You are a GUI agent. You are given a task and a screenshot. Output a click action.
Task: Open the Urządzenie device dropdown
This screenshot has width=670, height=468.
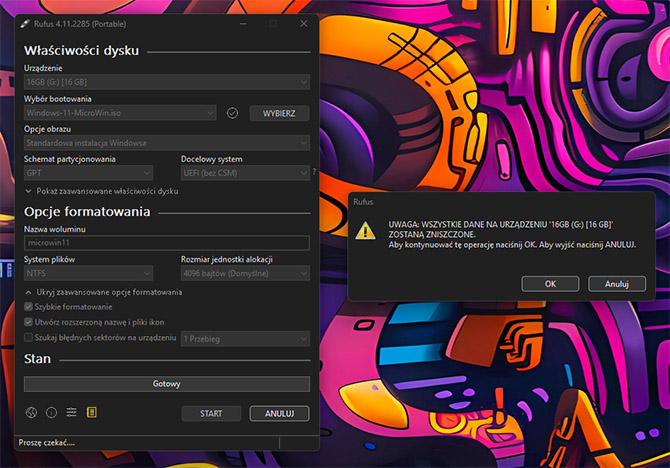tap(167, 82)
